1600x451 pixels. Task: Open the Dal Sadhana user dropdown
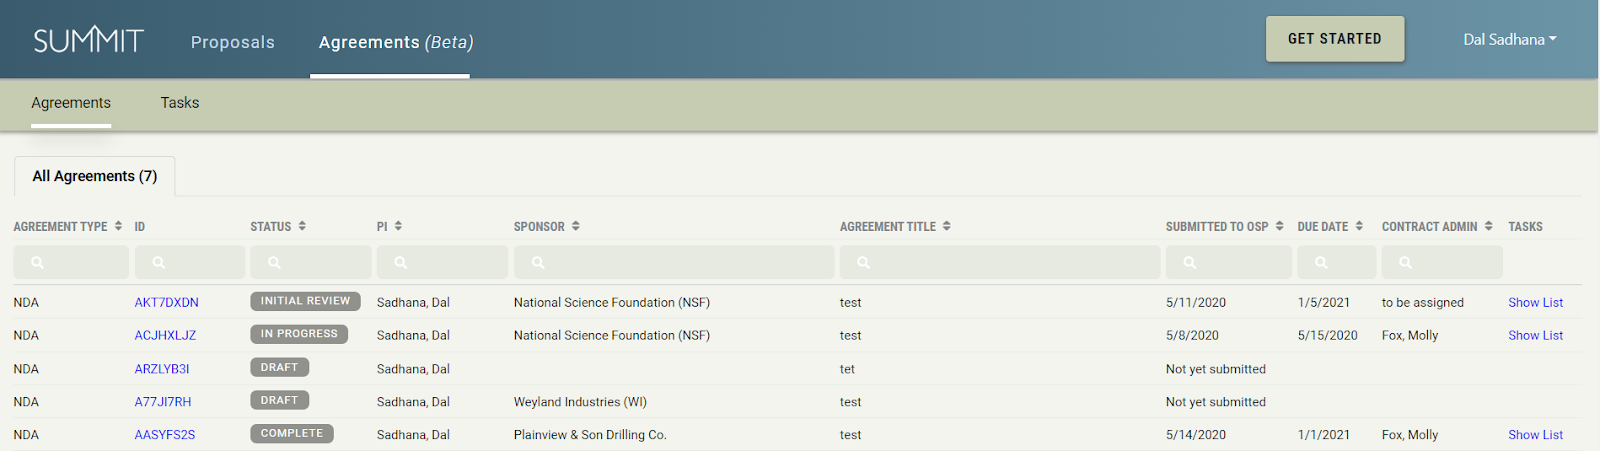[x=1509, y=40]
